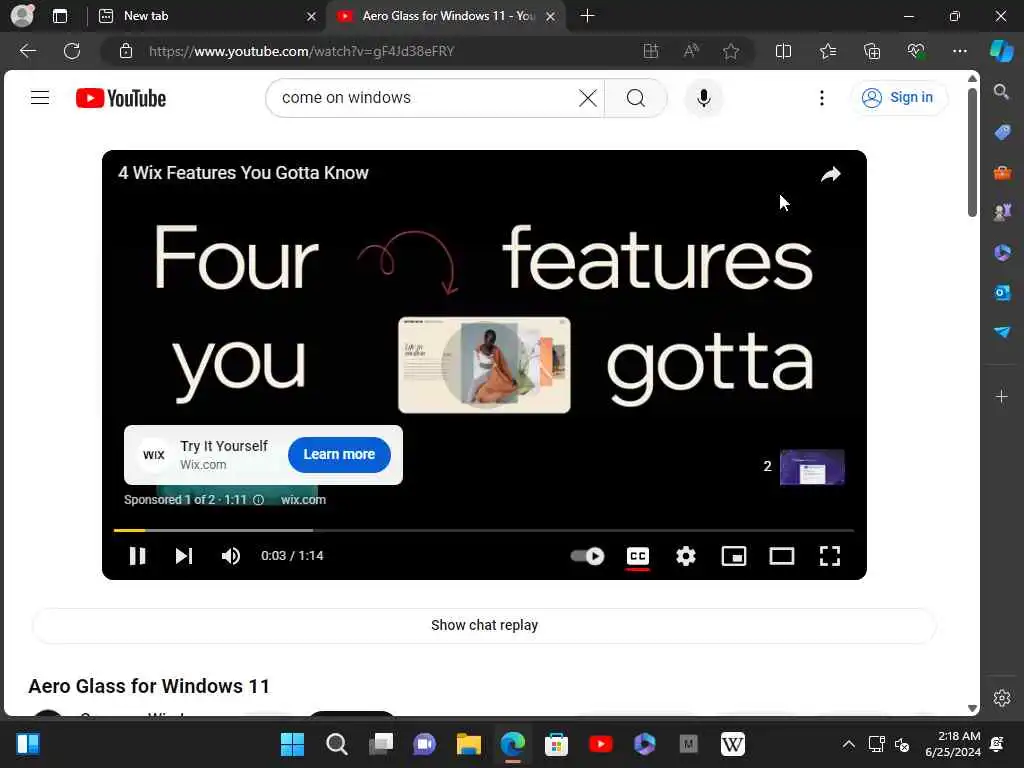This screenshot has width=1024, height=768.
Task: Open Windows taskbar Search
Action: click(x=336, y=744)
